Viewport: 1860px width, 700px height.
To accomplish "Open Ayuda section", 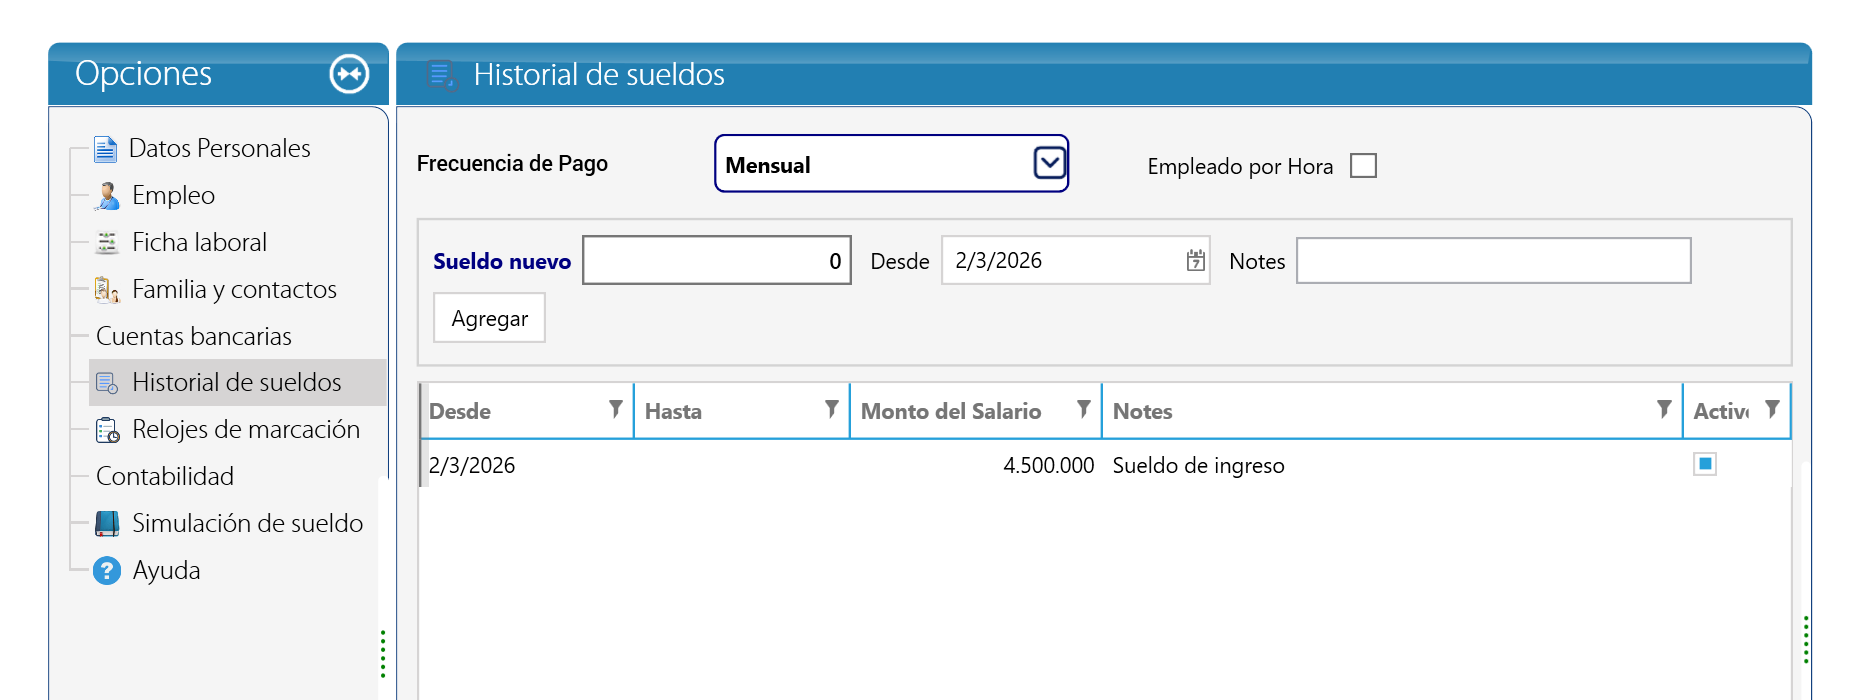I will (167, 571).
